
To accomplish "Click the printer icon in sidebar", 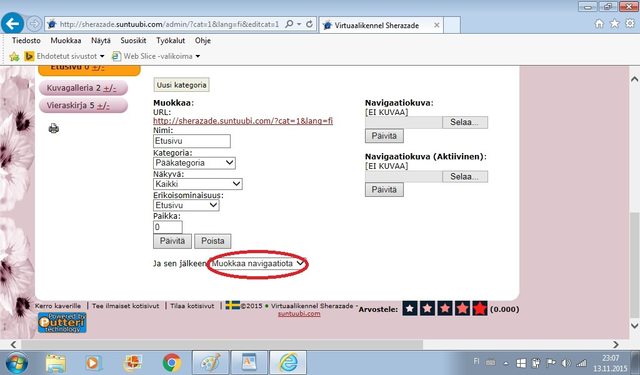I will 53,129.
